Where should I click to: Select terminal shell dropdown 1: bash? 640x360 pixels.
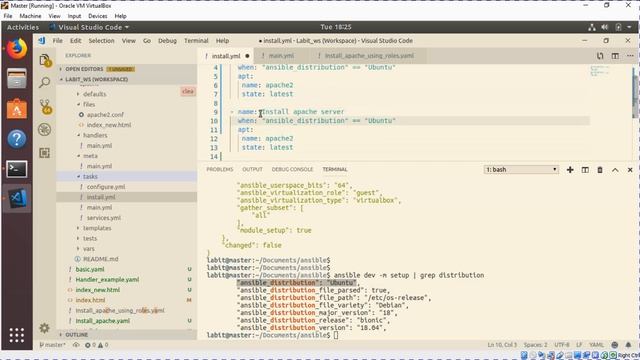click(x=521, y=169)
